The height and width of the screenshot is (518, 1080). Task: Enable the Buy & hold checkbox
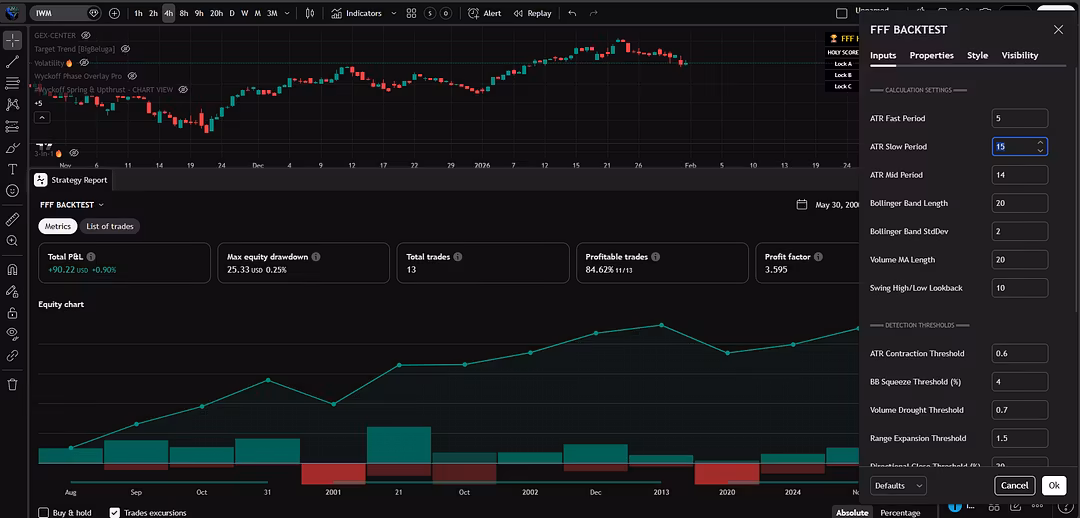(x=44, y=512)
